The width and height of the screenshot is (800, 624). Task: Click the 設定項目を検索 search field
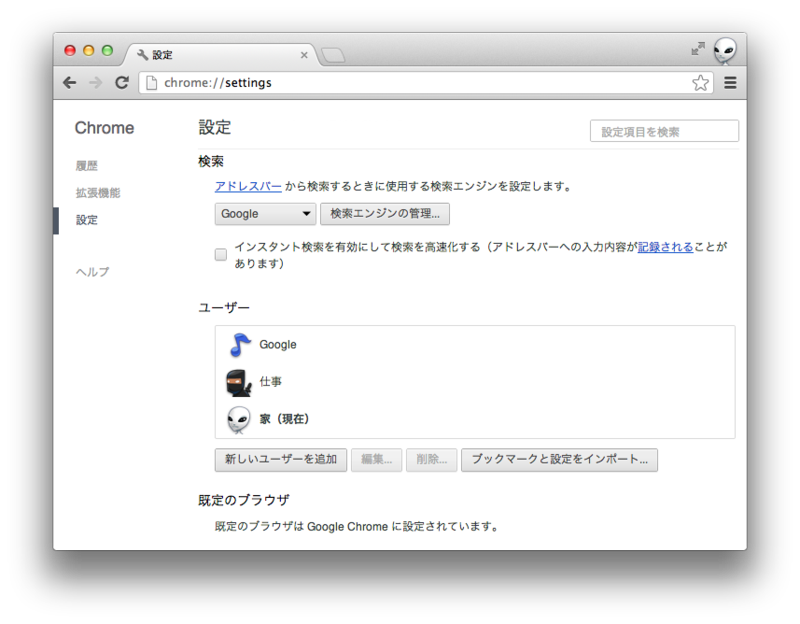click(664, 132)
